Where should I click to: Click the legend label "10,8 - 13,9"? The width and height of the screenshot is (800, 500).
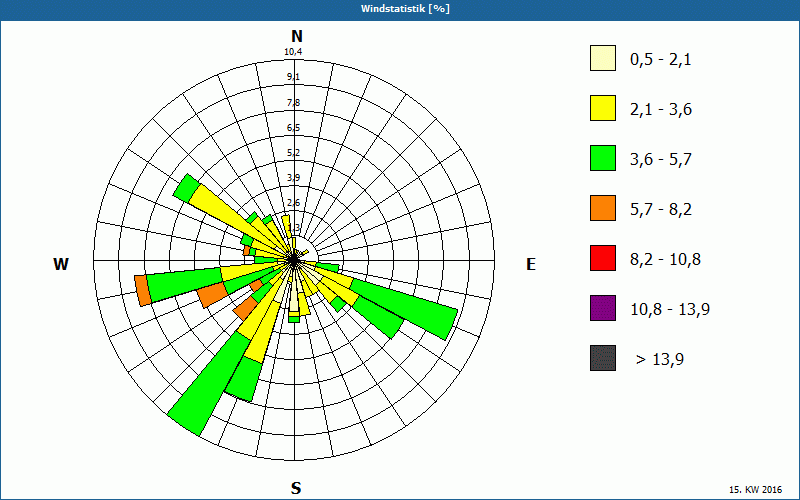point(670,310)
